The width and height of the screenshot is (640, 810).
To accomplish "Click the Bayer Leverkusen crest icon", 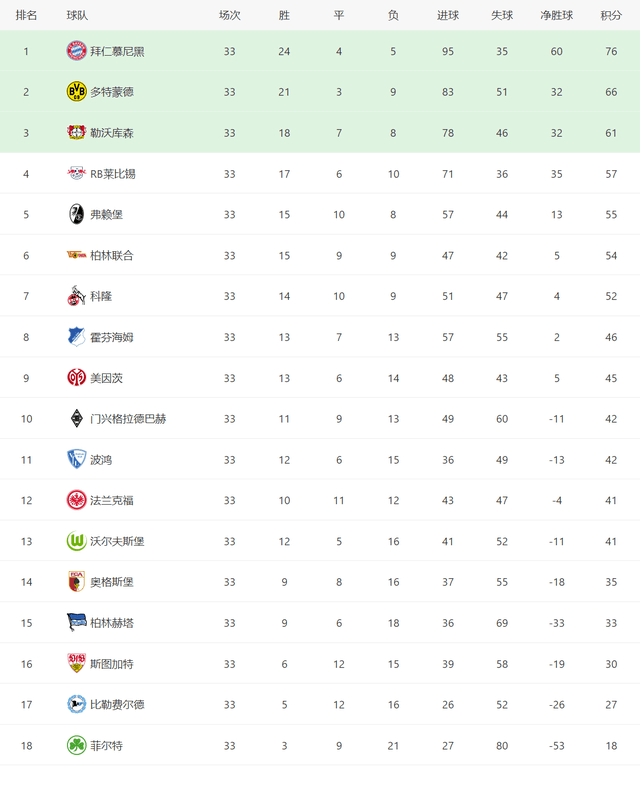I will tap(76, 132).
